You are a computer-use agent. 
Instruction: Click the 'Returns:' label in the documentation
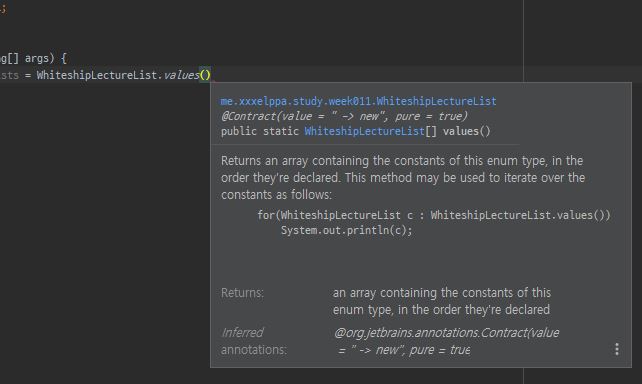[242, 293]
